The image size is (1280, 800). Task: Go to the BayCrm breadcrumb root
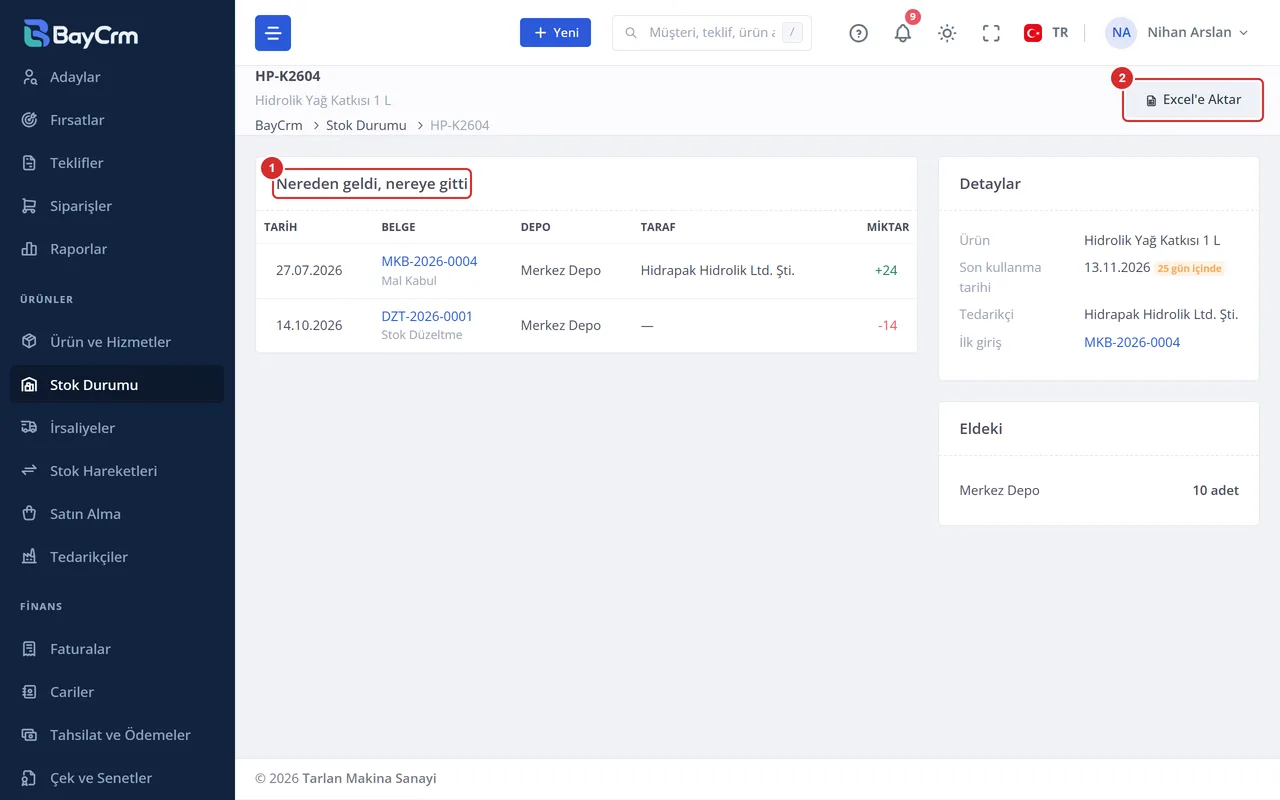tap(279, 125)
